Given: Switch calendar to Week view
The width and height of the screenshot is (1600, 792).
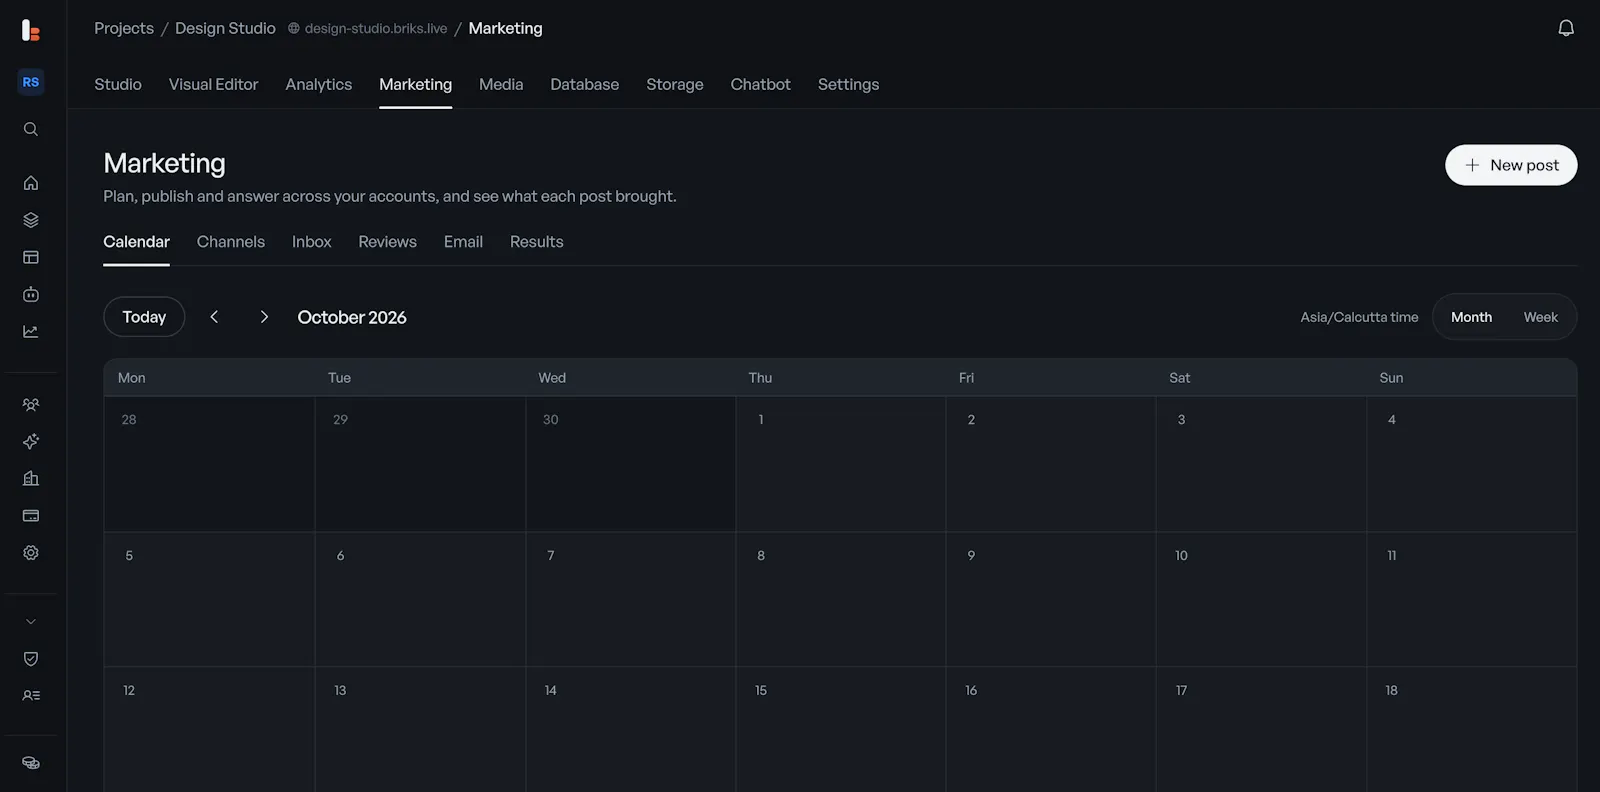Looking at the screenshot, I should point(1540,317).
